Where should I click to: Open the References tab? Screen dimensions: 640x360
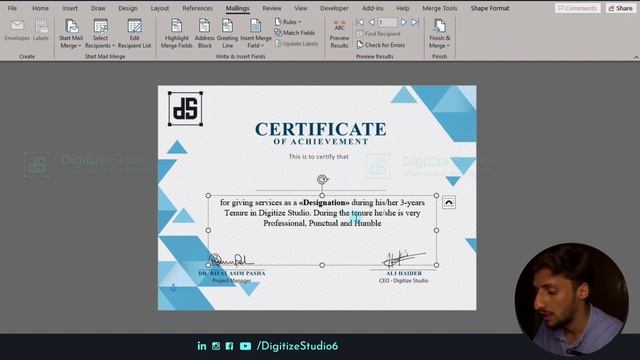[197, 8]
